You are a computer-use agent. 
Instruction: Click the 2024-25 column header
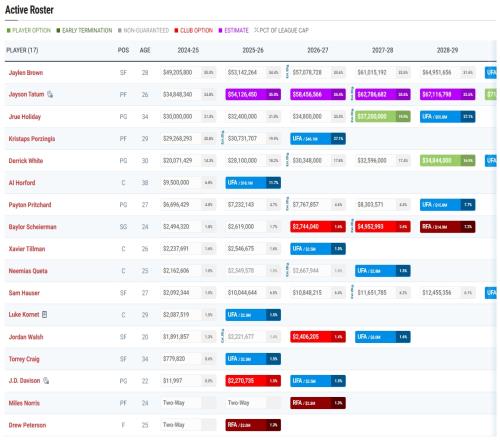(188, 50)
